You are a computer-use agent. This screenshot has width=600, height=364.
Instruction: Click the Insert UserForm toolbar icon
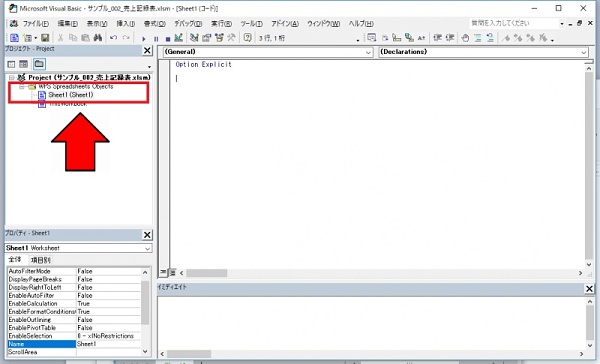pyautogui.click(x=28, y=38)
